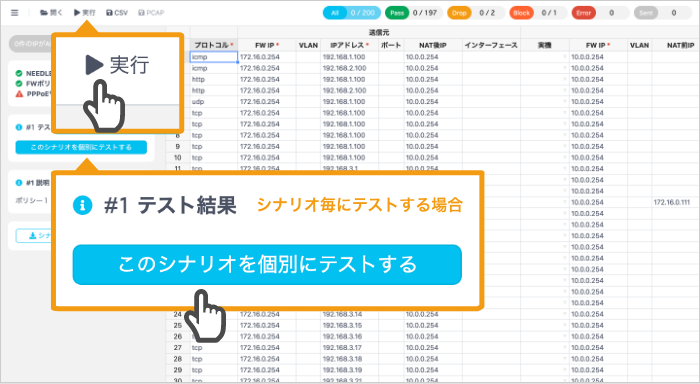Select the NAT前IP column header
This screenshot has height=384, width=700.
[x=675, y=45]
